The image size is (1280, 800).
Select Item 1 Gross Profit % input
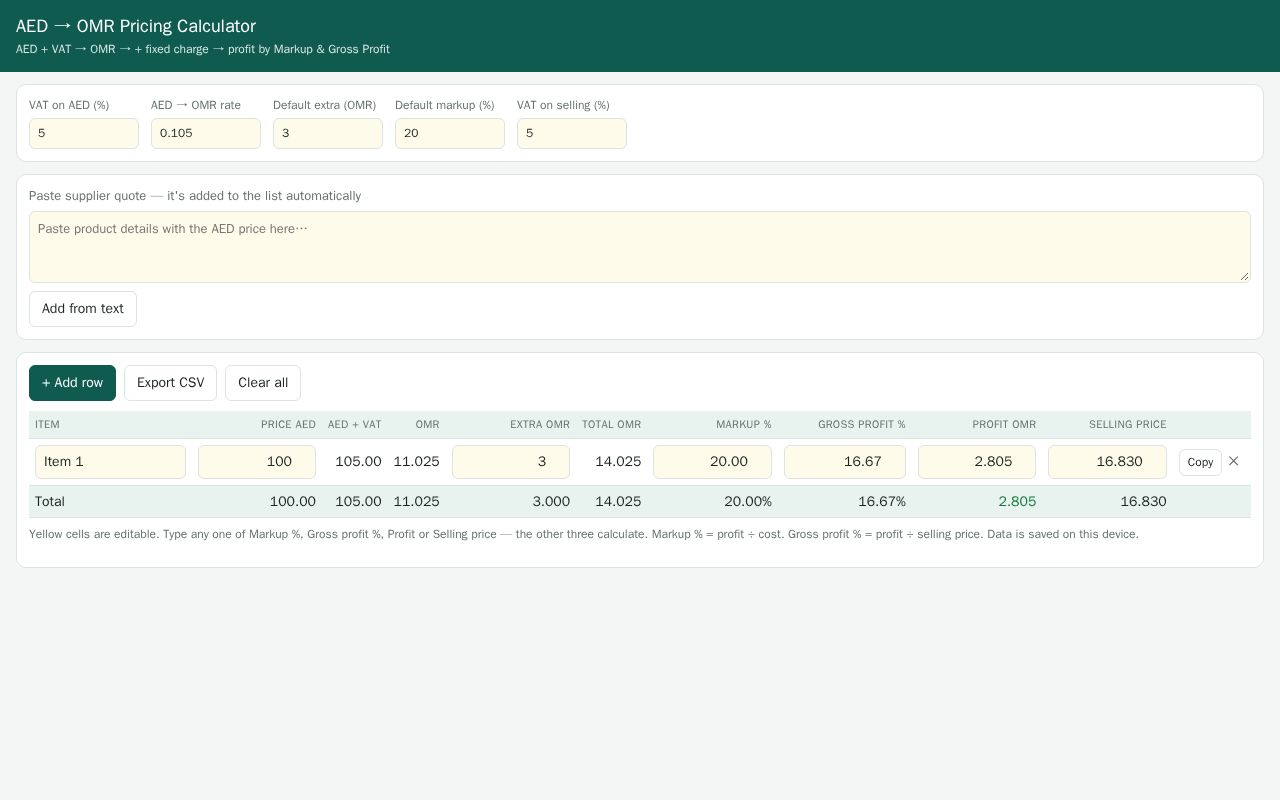coord(845,462)
